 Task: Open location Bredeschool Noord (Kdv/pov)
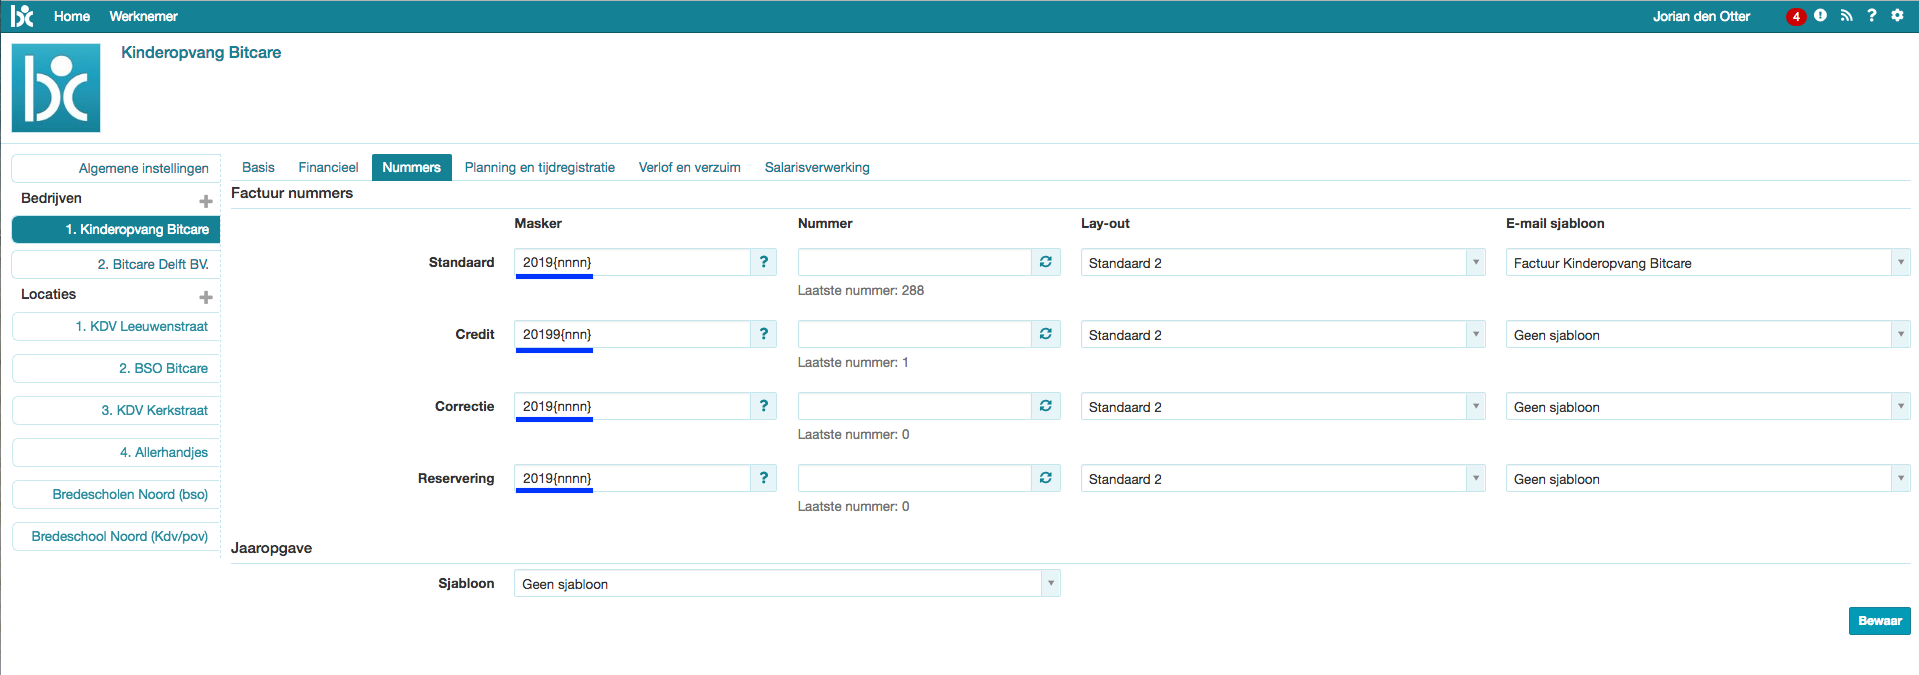(x=116, y=536)
